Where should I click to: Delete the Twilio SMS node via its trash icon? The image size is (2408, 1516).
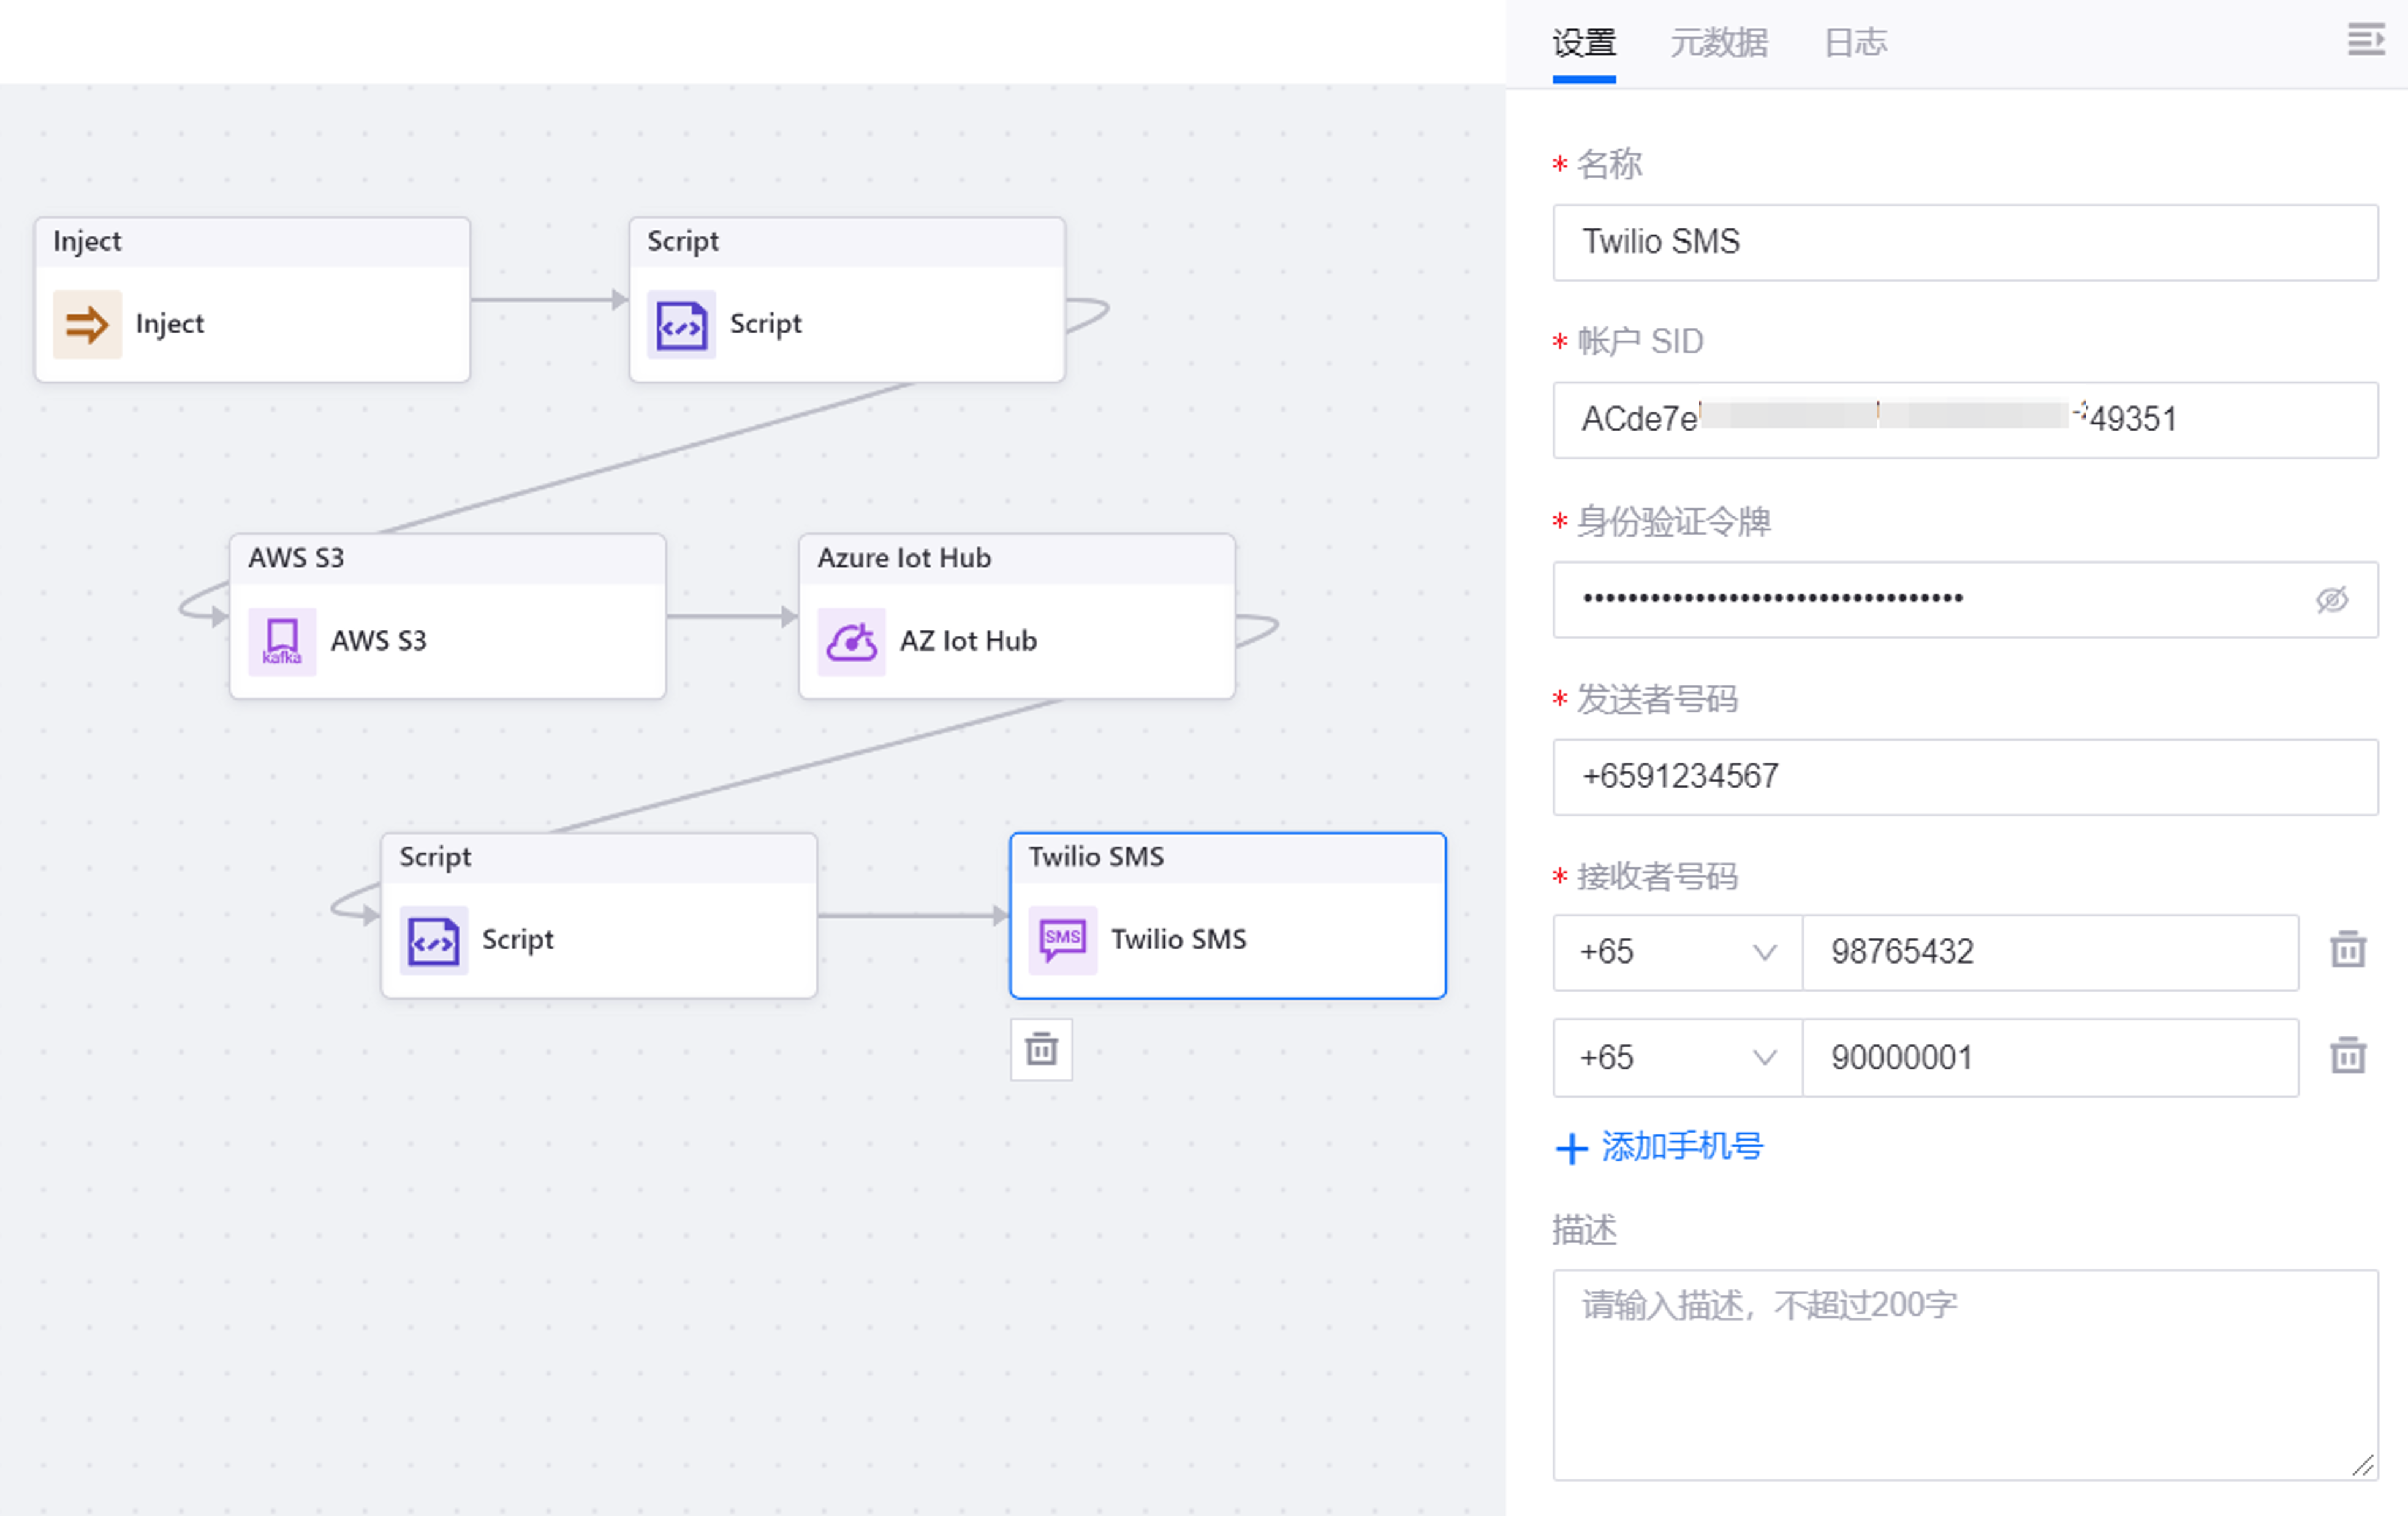click(1041, 1050)
